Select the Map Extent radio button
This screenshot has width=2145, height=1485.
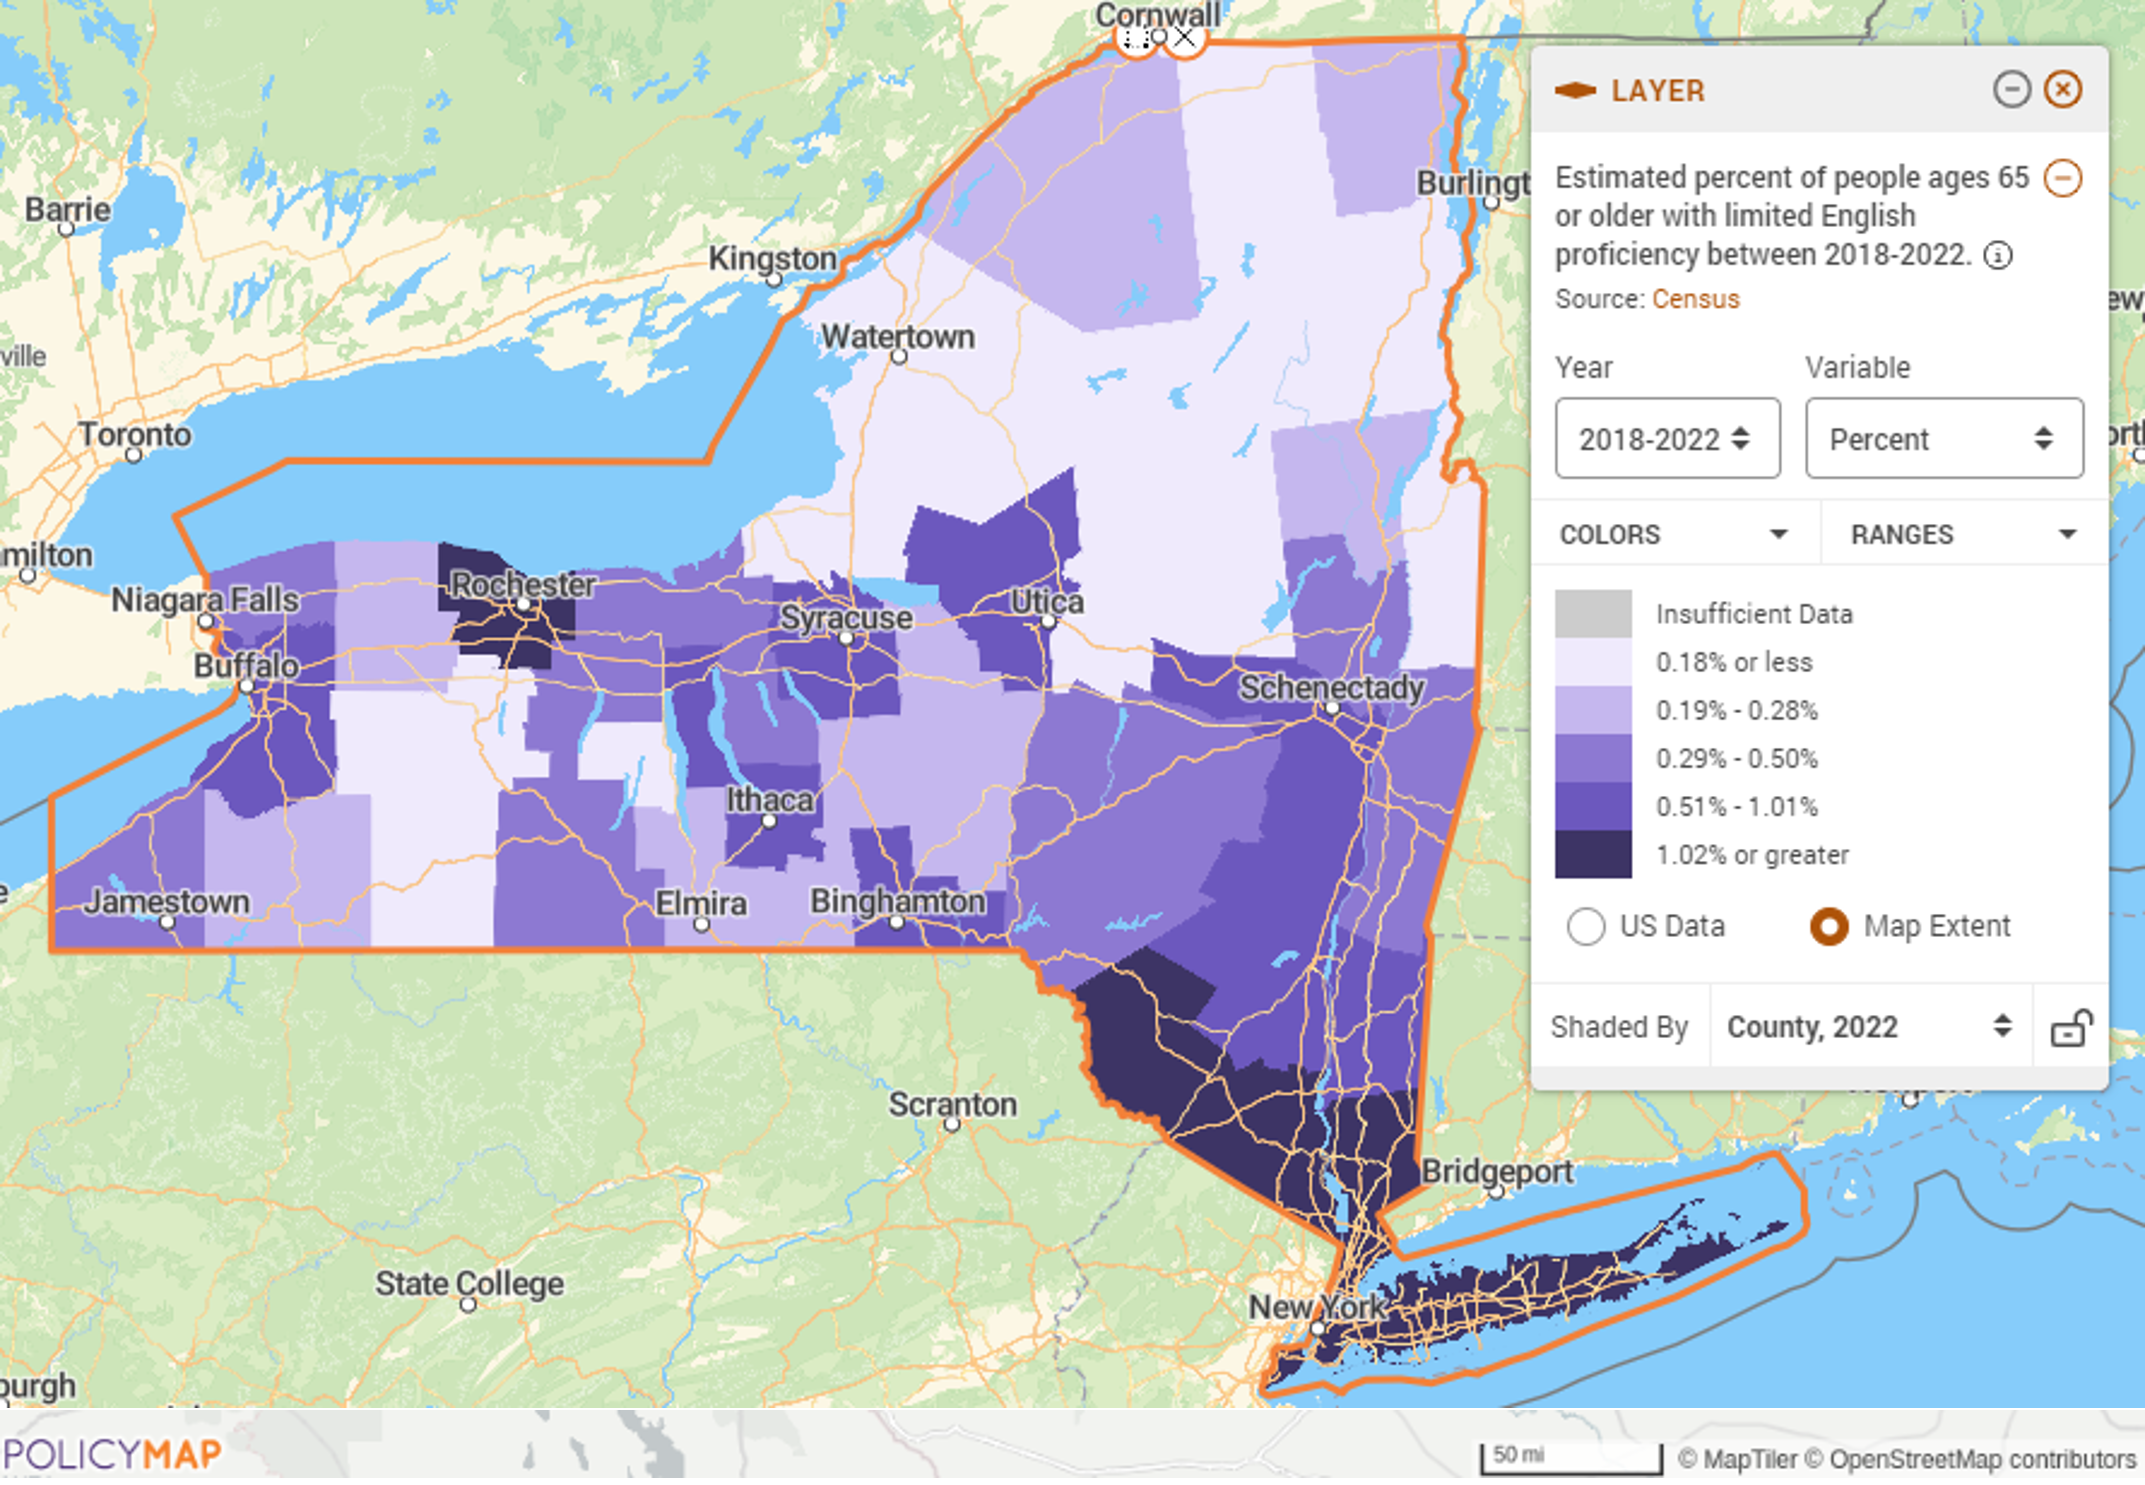pyautogui.click(x=1829, y=926)
